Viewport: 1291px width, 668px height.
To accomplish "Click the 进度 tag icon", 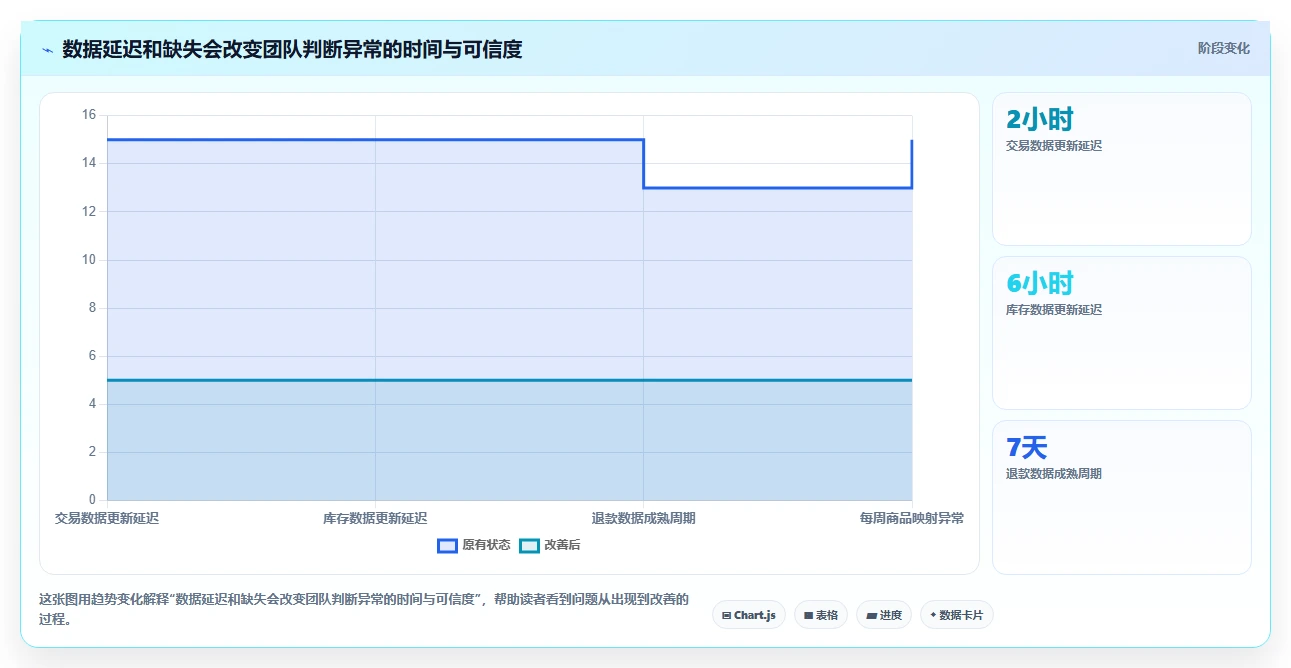I will 871,616.
